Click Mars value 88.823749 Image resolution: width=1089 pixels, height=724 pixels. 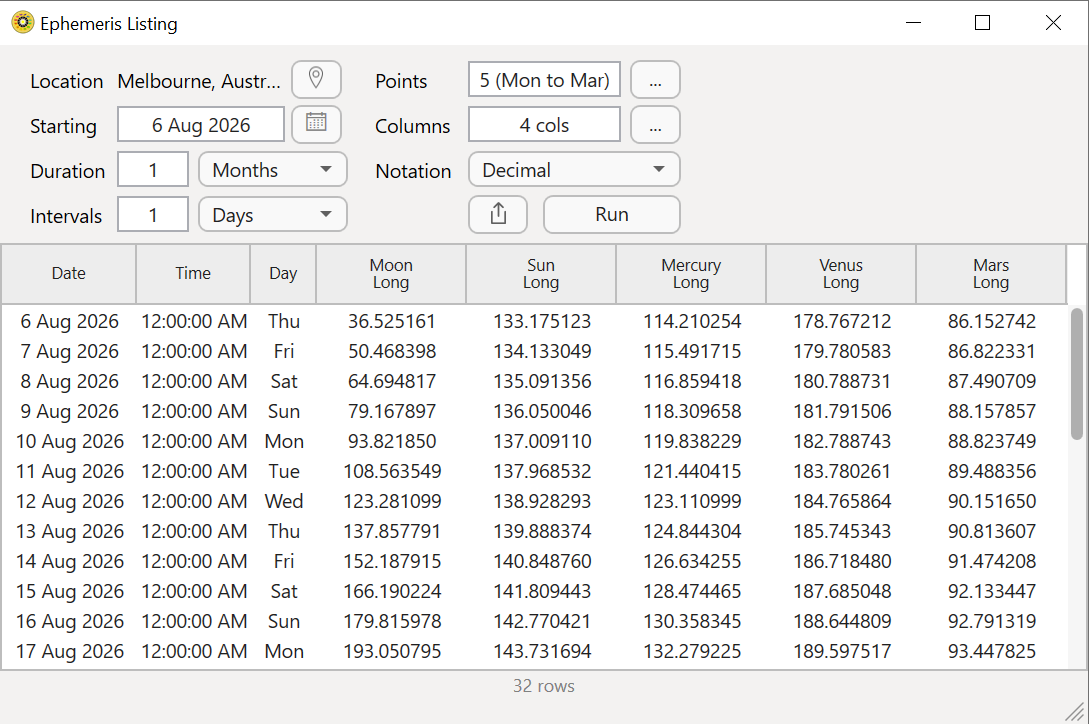click(x=992, y=441)
